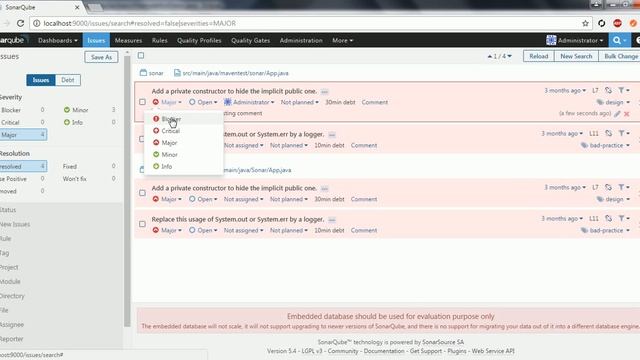Click Comment link on last issue
This screenshot has height=360, width=640.
[x=364, y=231]
